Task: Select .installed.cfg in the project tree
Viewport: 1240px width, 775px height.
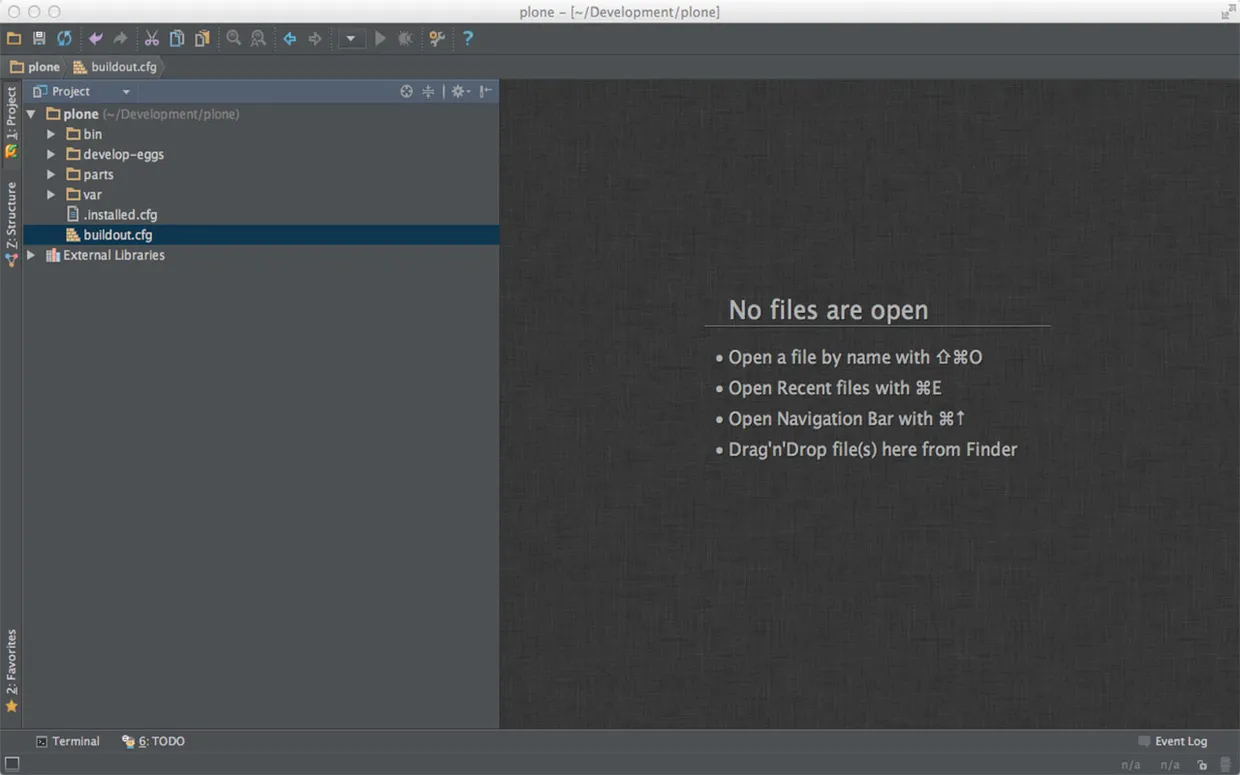Action: (119, 214)
